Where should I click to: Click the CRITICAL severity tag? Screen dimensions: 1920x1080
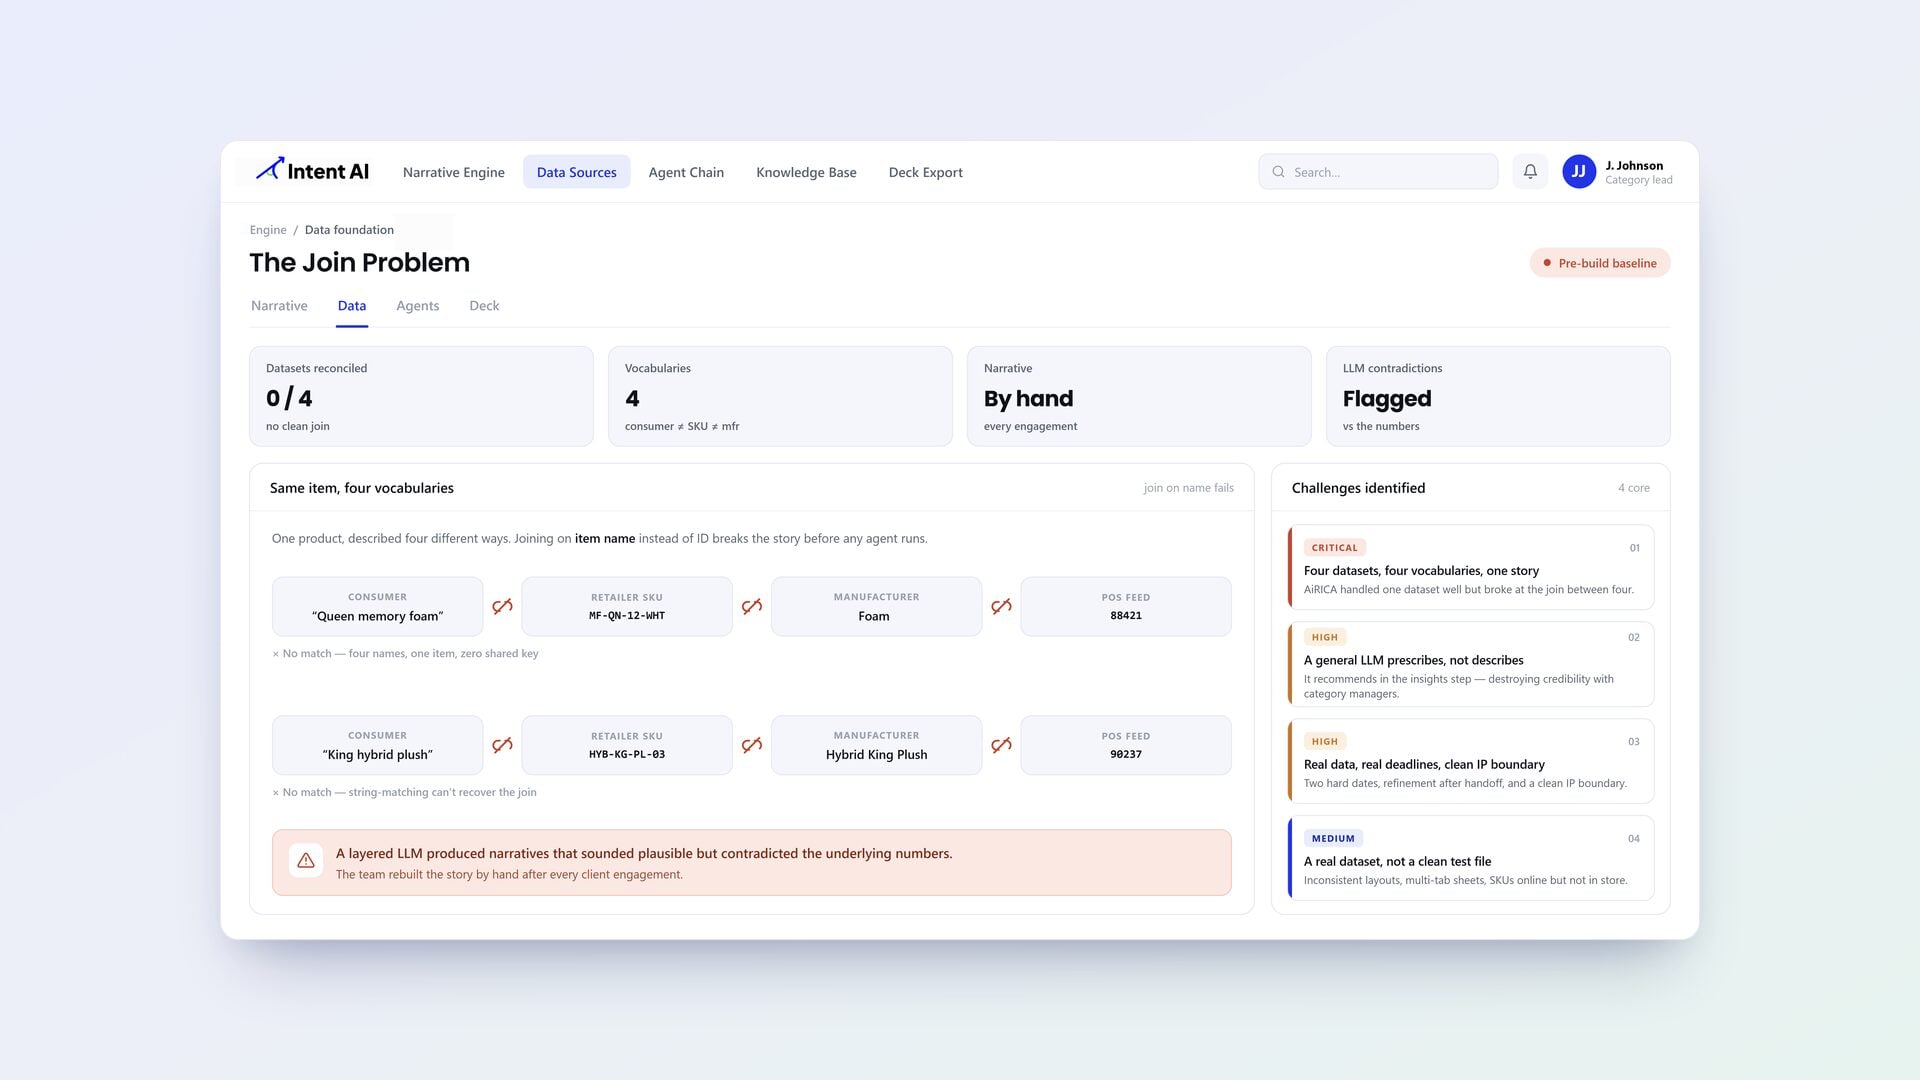point(1334,548)
